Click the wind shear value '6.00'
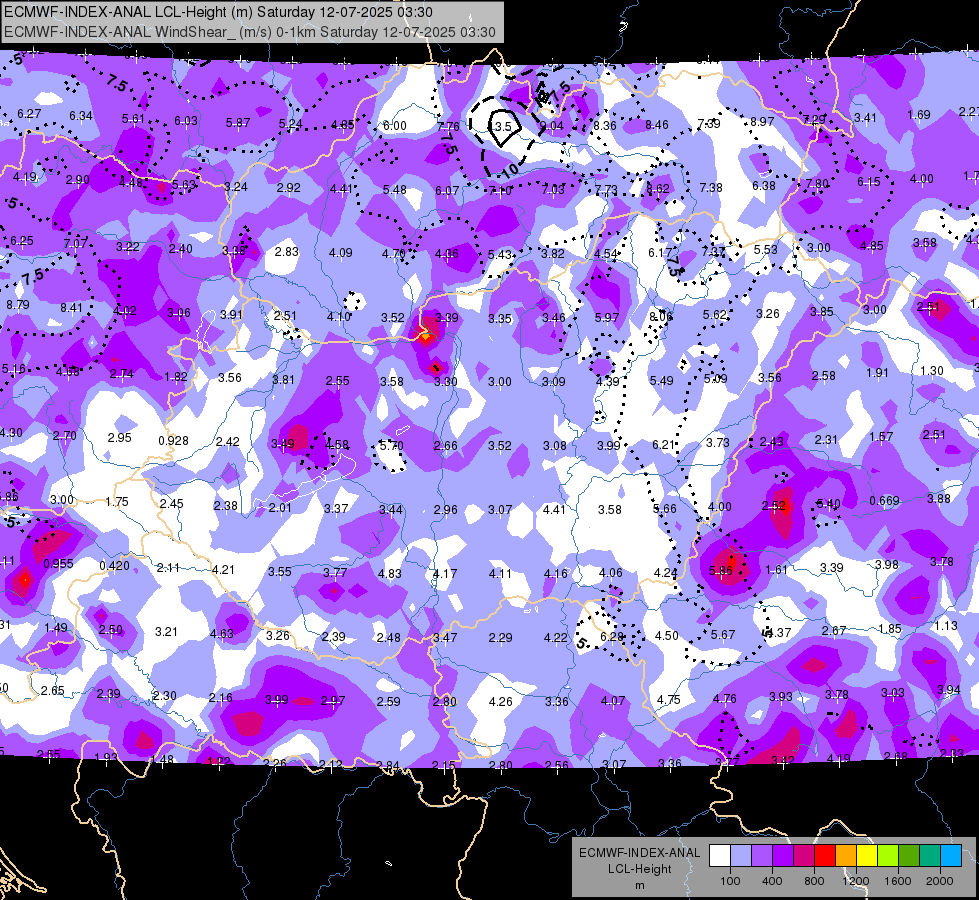Screen dimensions: 979x900 point(395,126)
